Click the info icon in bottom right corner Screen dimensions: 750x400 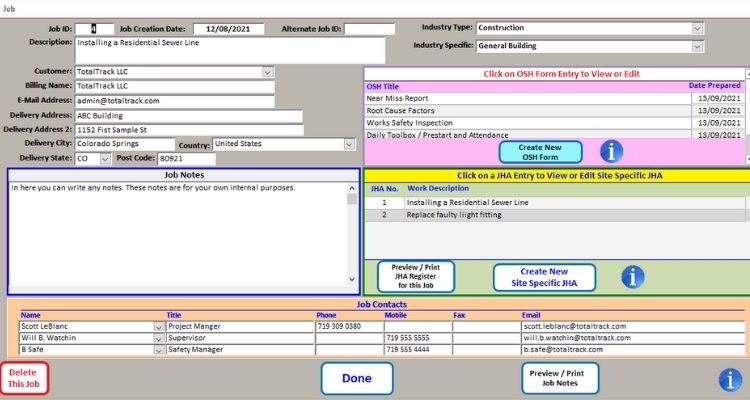click(731, 379)
